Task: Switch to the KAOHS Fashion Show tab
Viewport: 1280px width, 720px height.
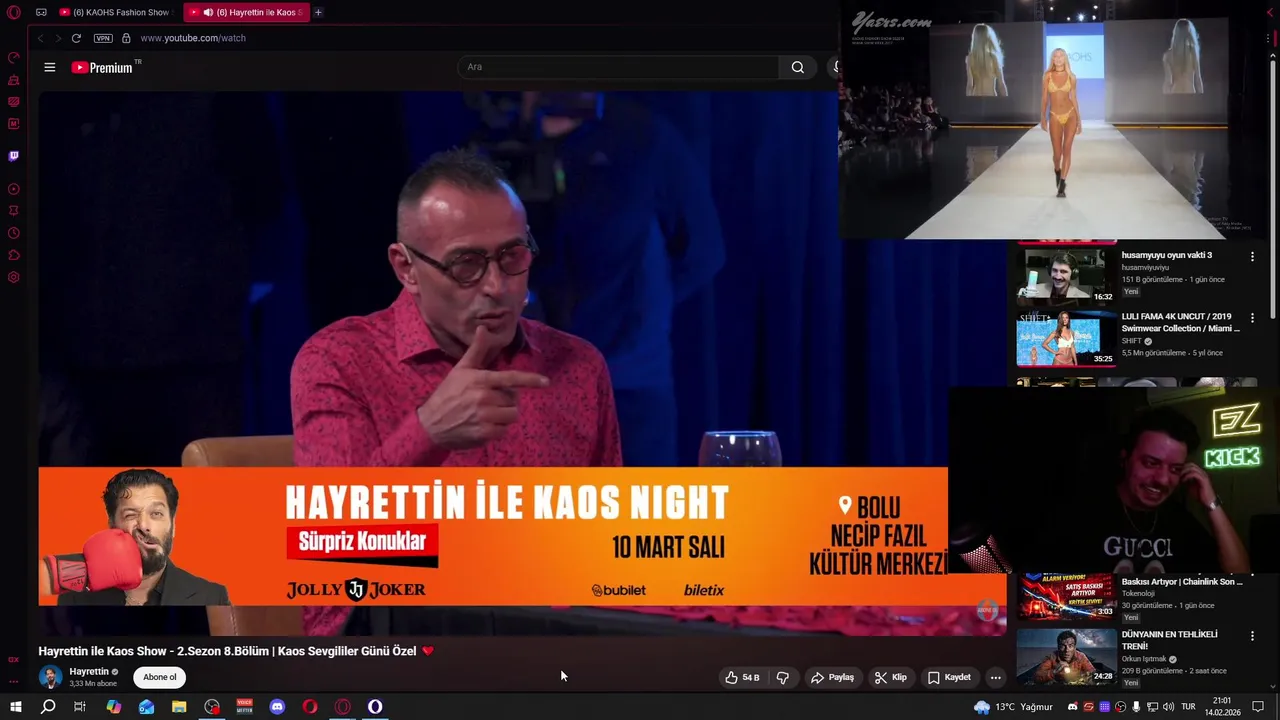Action: [115, 13]
